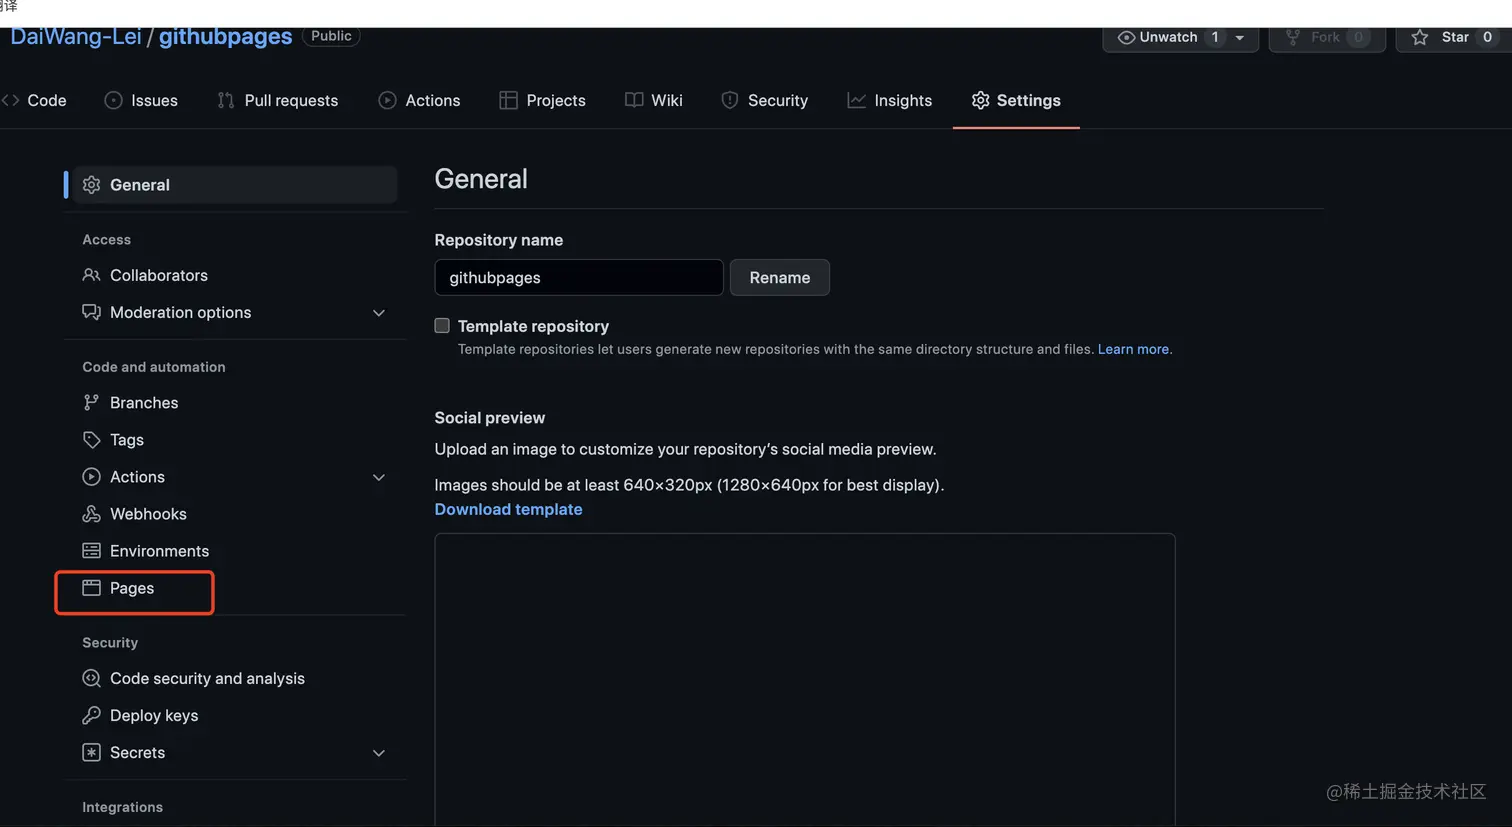Expand Moderation options chevron
Viewport: 1512px width, 827px height.
[x=379, y=313]
